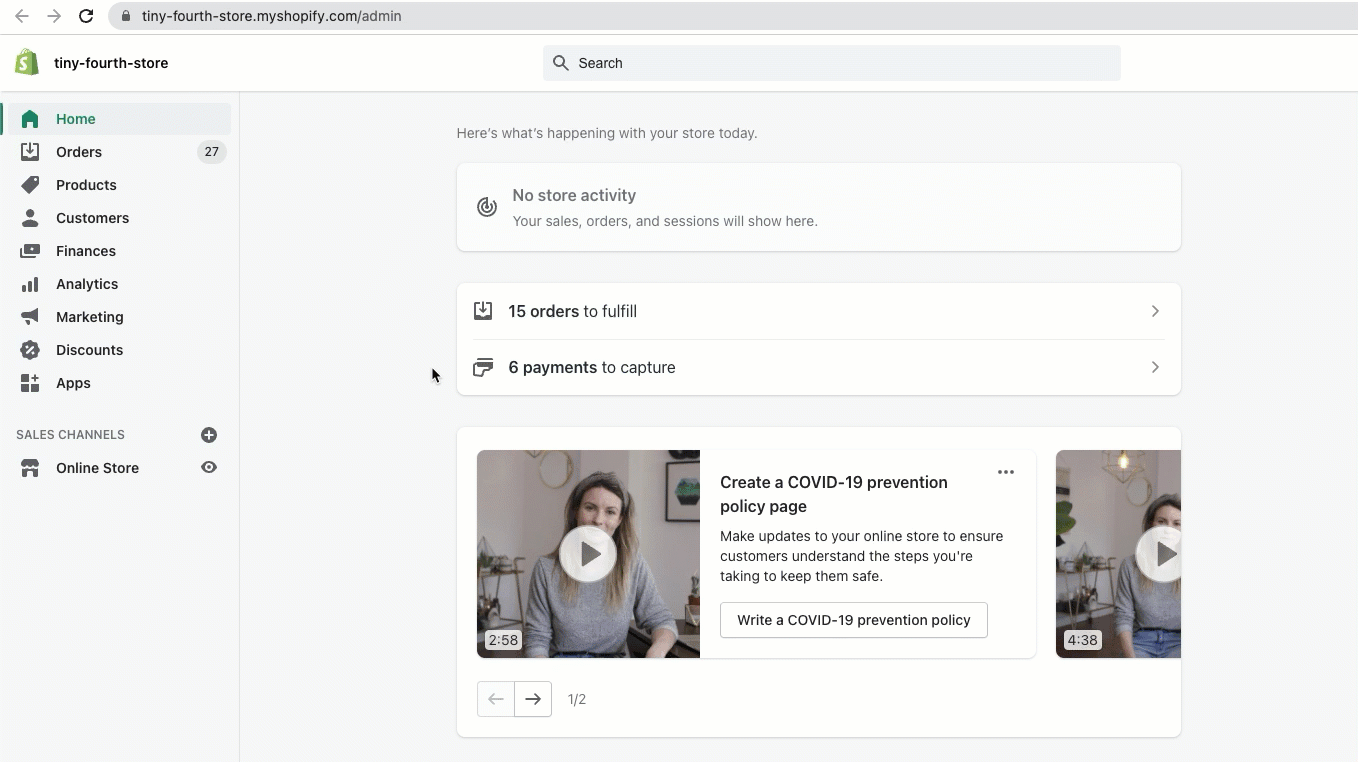Click the Search input field
1358x762 pixels.
(x=832, y=63)
